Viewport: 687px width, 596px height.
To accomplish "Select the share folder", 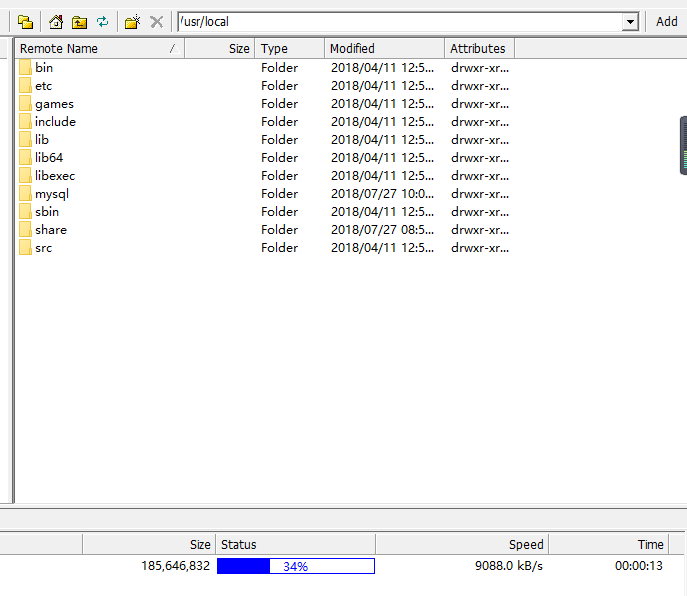I will click(51, 230).
